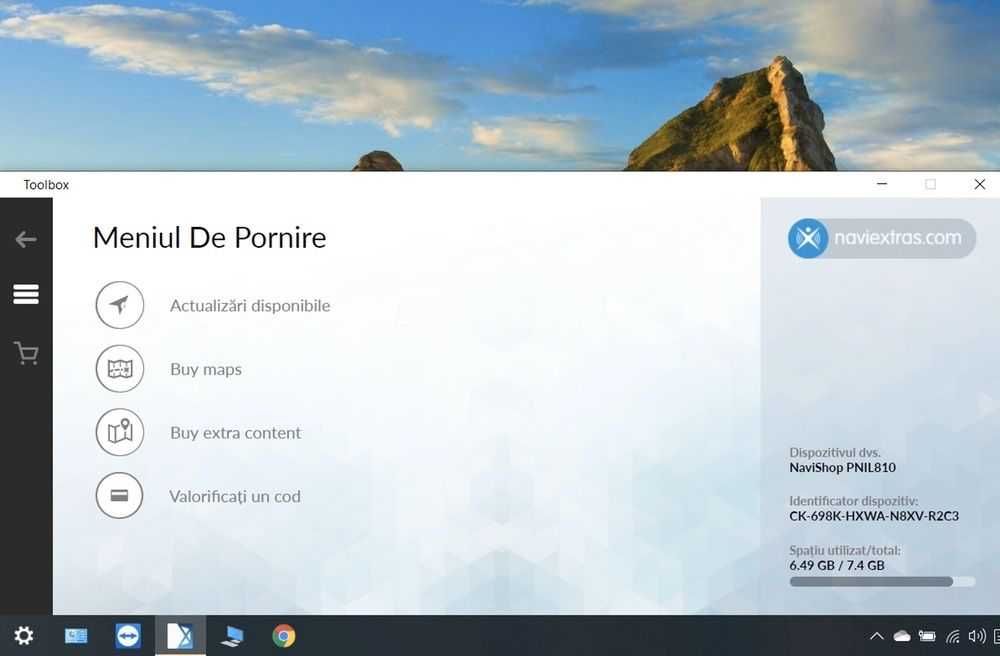Image resolution: width=1000 pixels, height=656 pixels.
Task: Open TeamViewer from the taskbar
Action: pos(128,636)
